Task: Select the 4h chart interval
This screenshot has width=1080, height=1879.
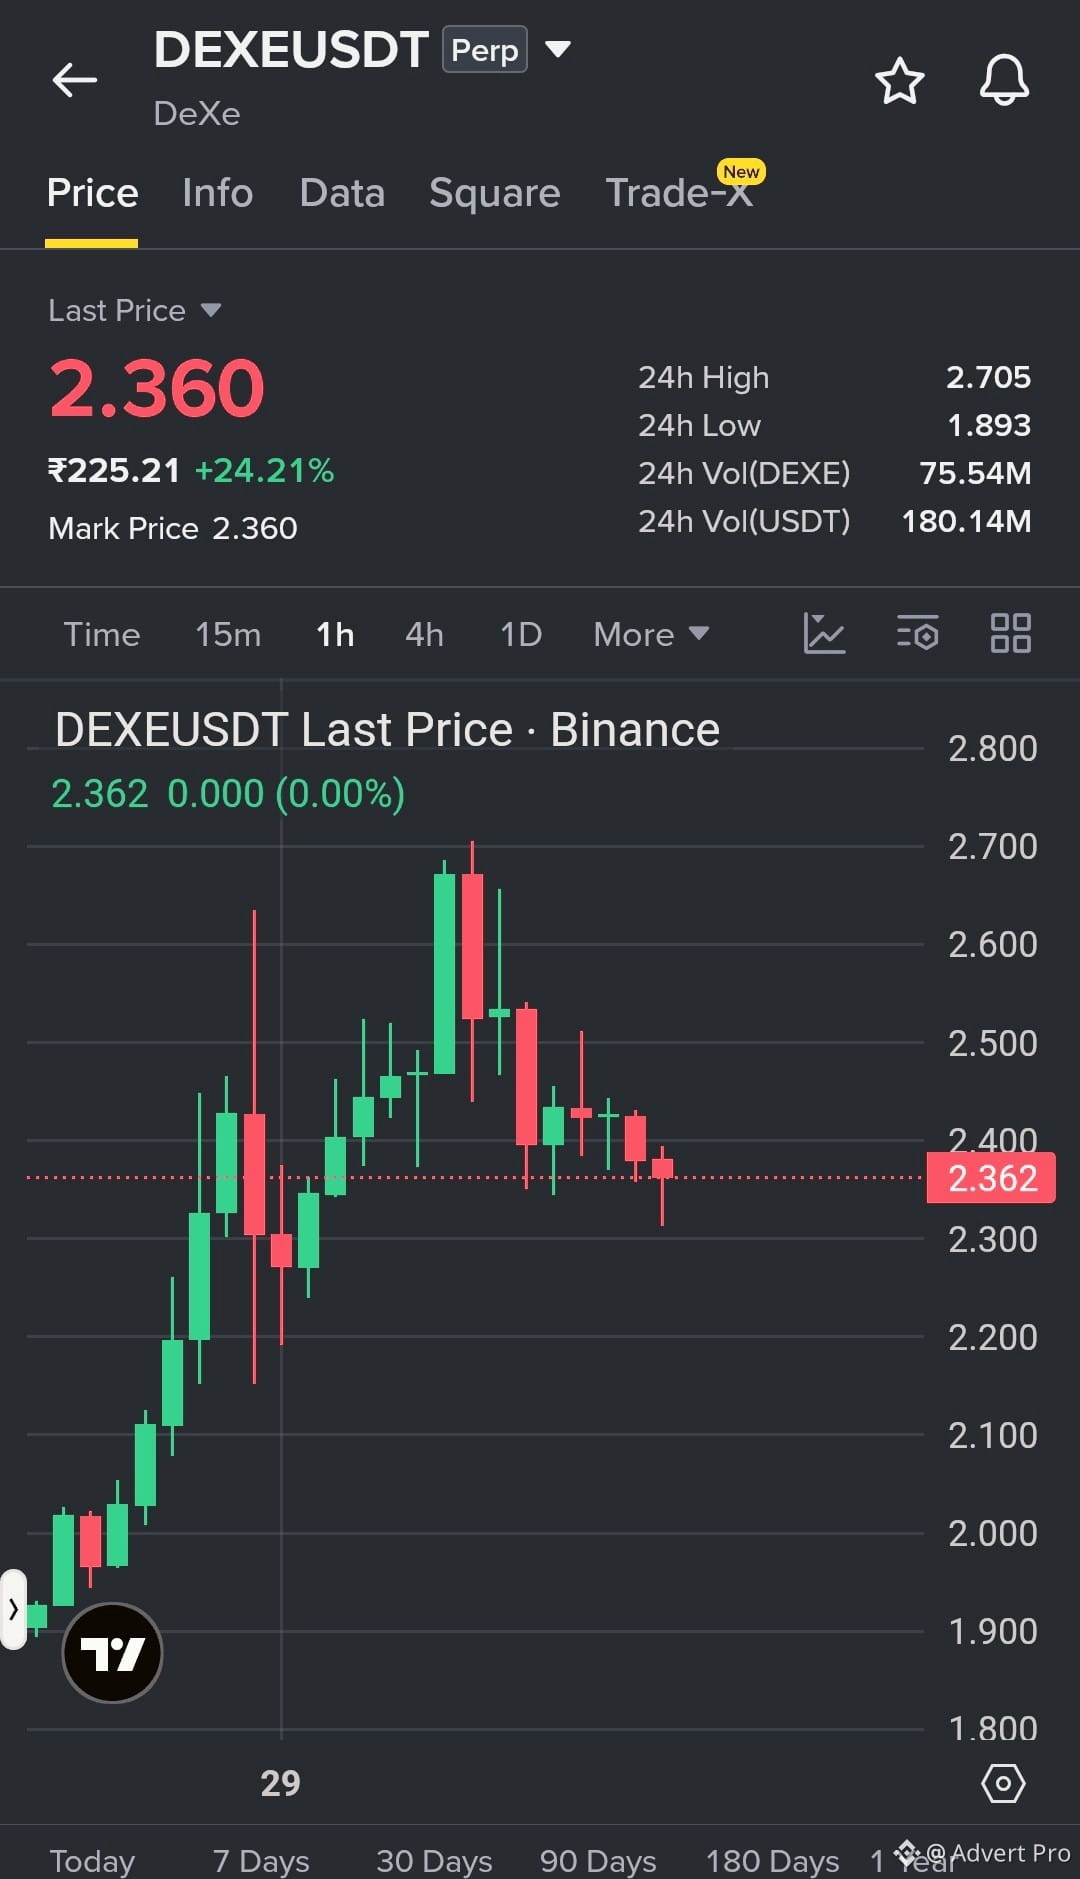Action: (x=424, y=634)
